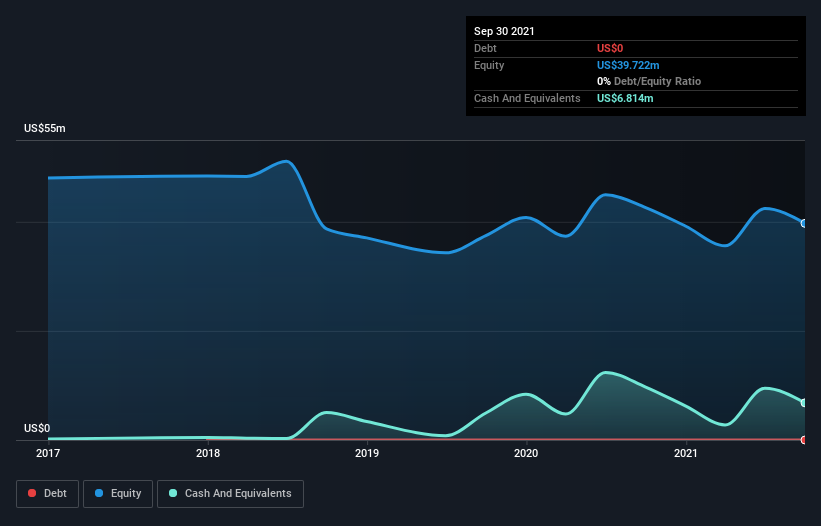Click the US$0 y-axis label
Screen dimensions: 821x526
coord(37,428)
